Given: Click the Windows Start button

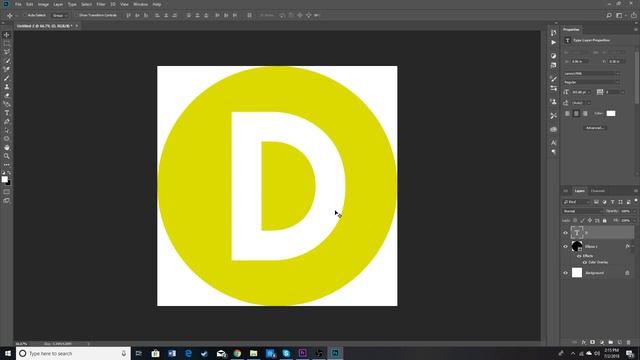Looking at the screenshot, I should [8, 353].
